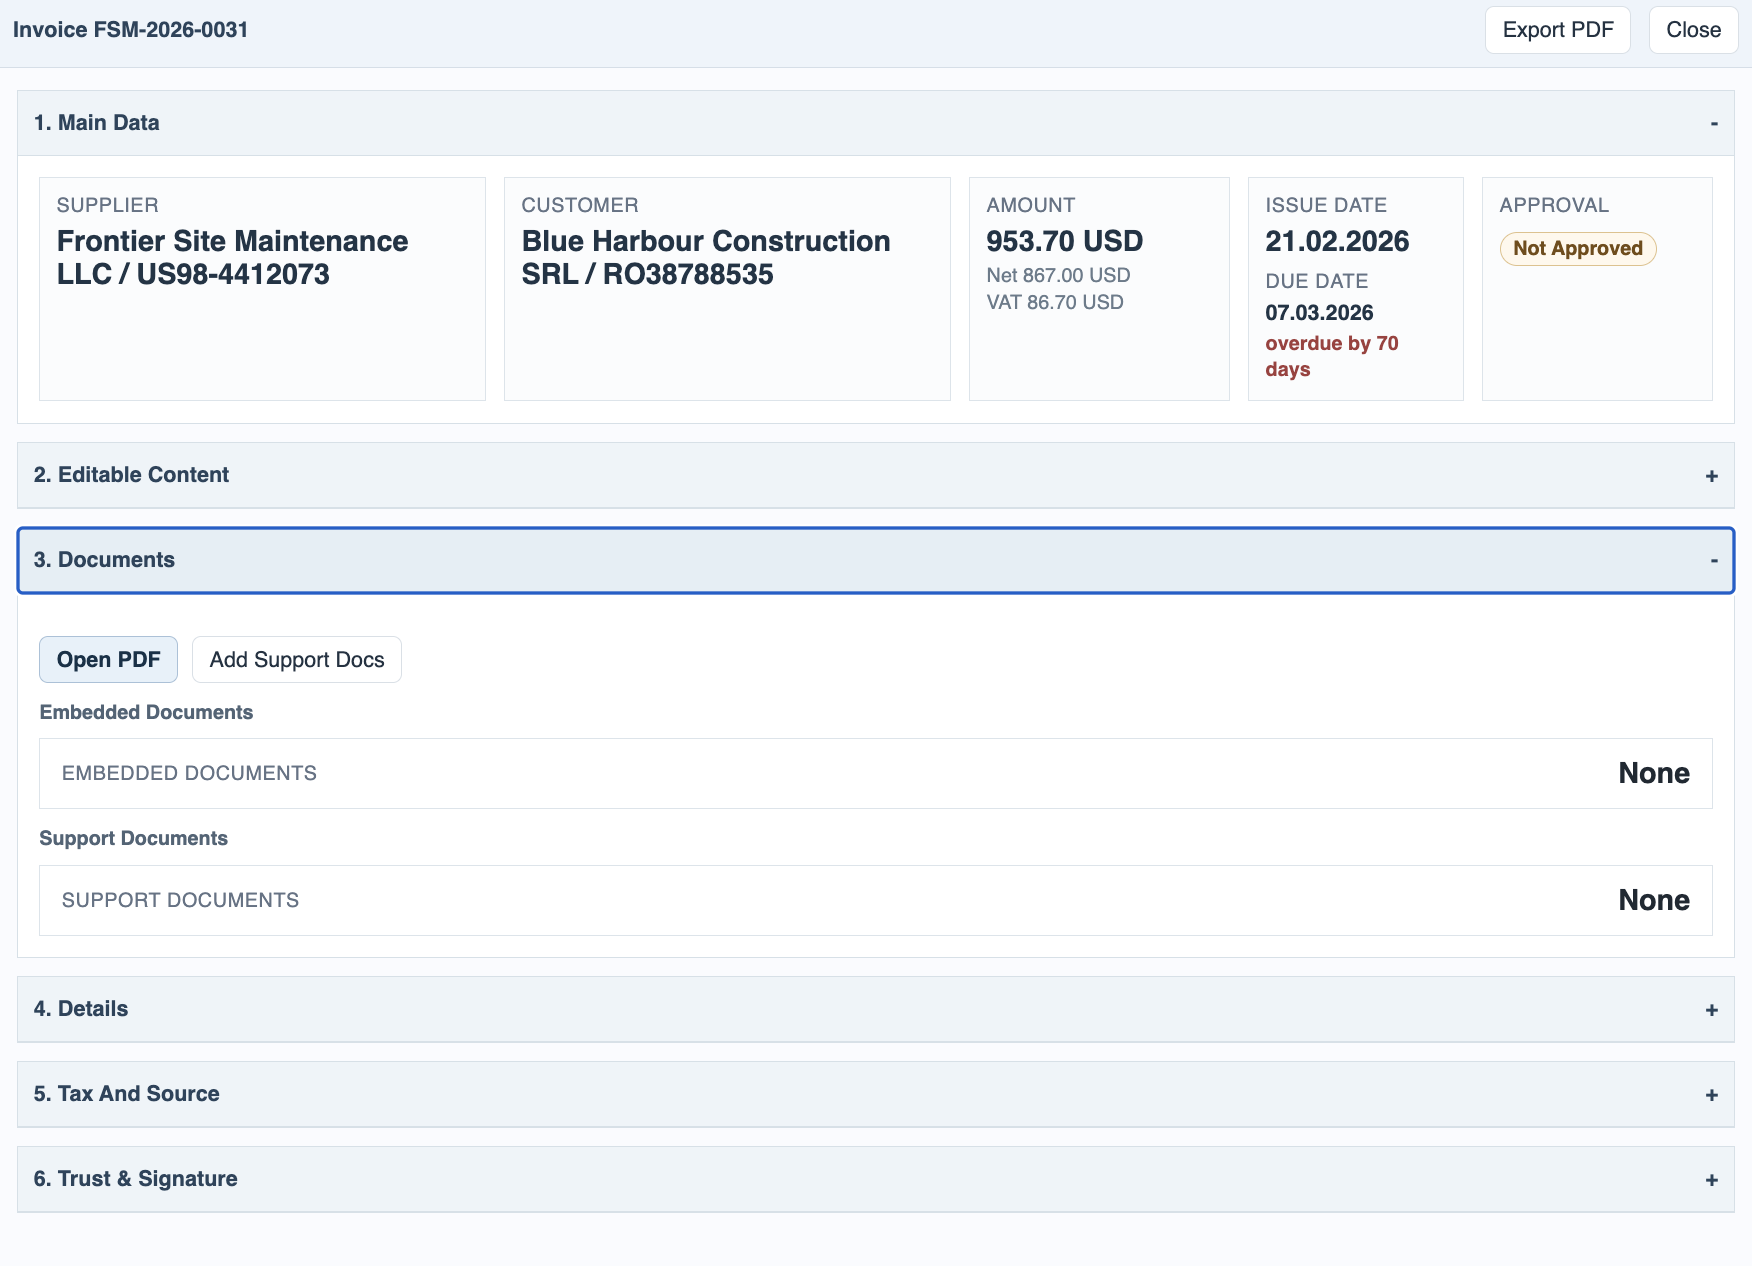Click the Invoice FSM-2026-0031 title
Image resolution: width=1752 pixels, height=1266 pixels.
coord(131,30)
